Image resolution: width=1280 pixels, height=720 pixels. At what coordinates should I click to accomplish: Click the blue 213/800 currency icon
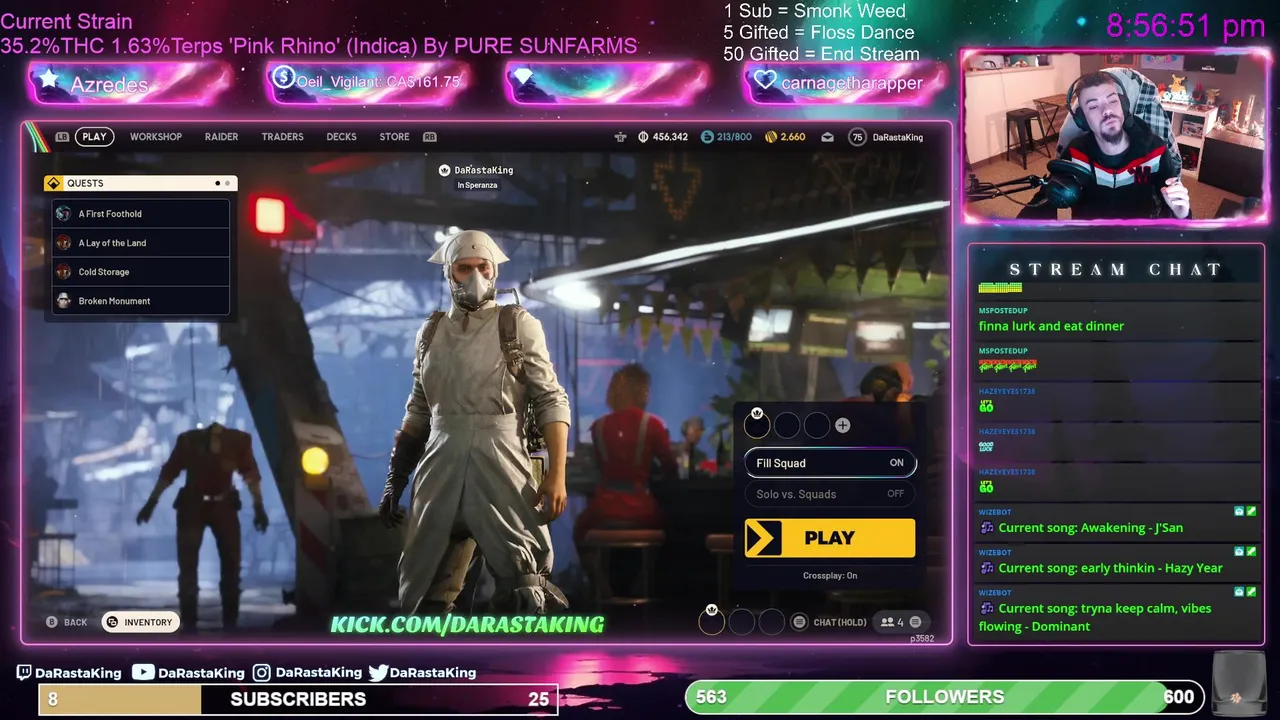707,137
